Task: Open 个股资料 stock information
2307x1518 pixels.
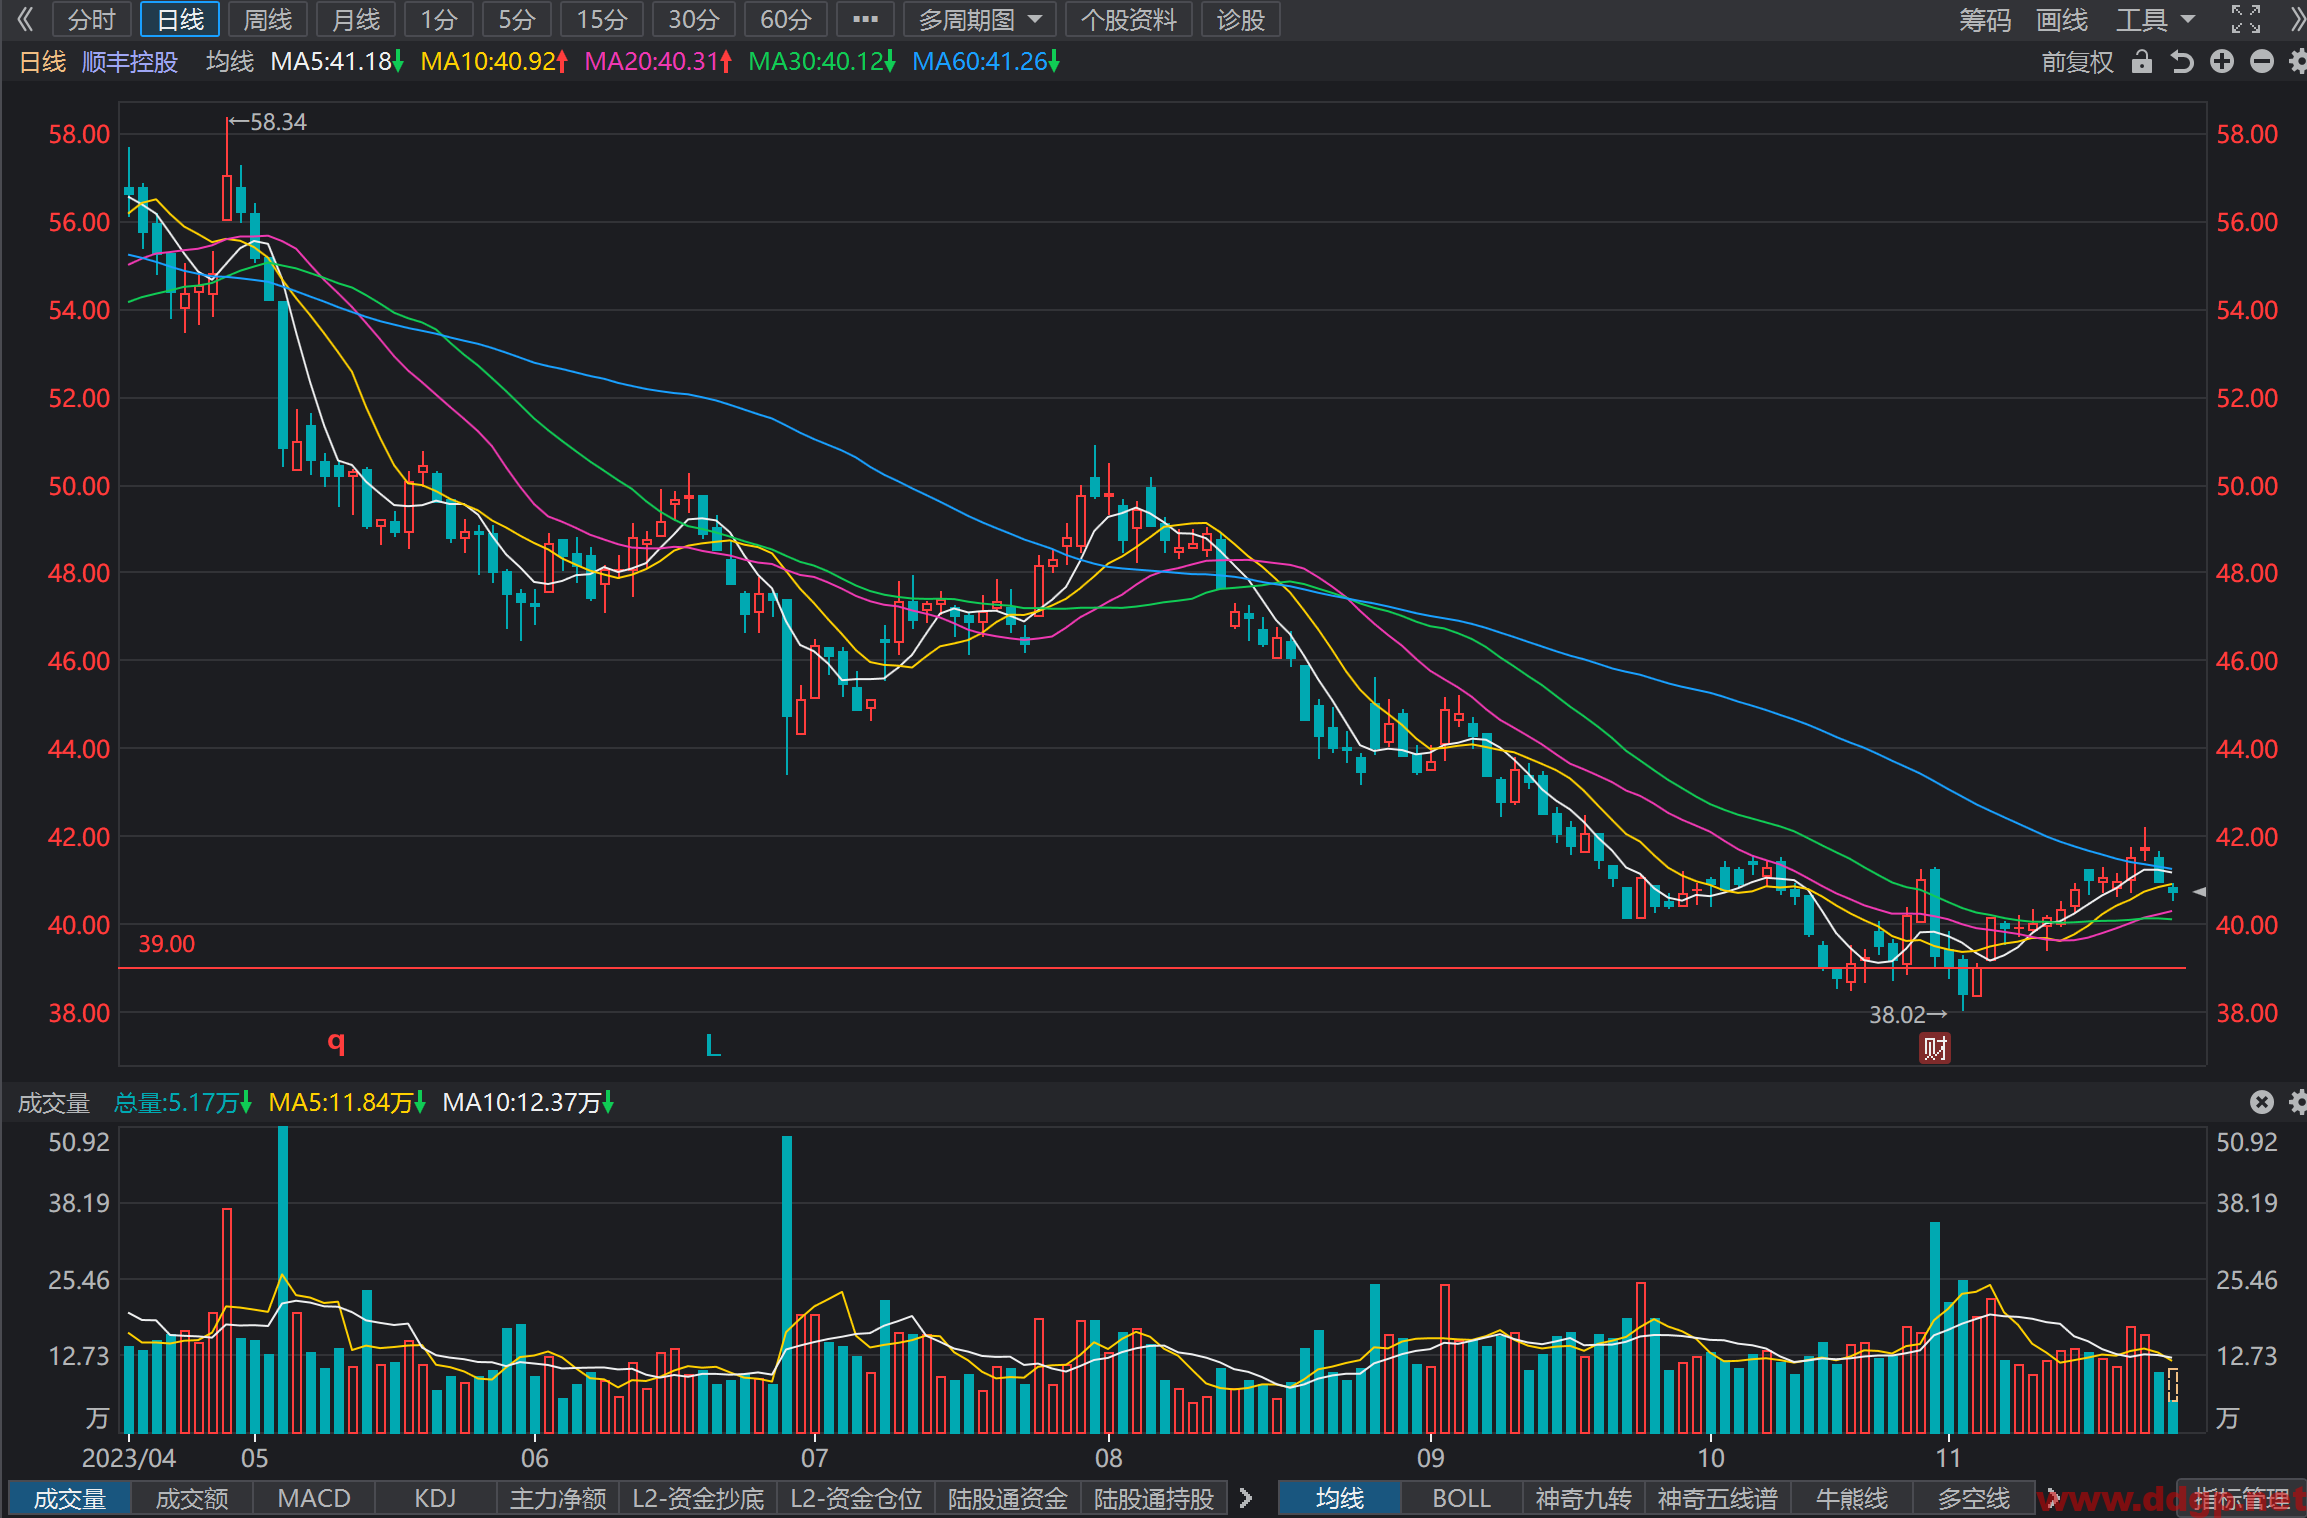Action: pos(1128,19)
